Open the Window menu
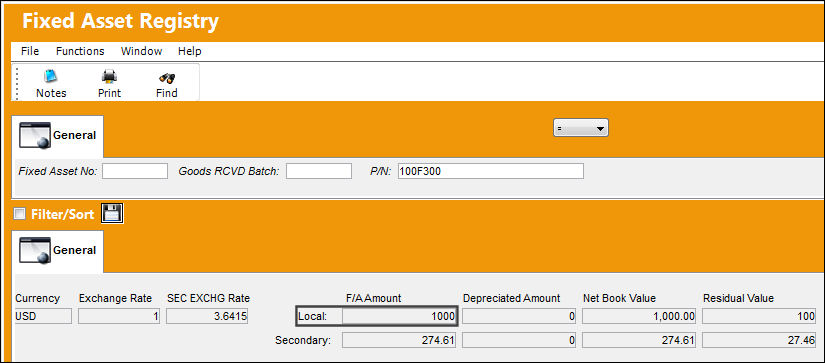The height and width of the screenshot is (363, 825). (142, 51)
